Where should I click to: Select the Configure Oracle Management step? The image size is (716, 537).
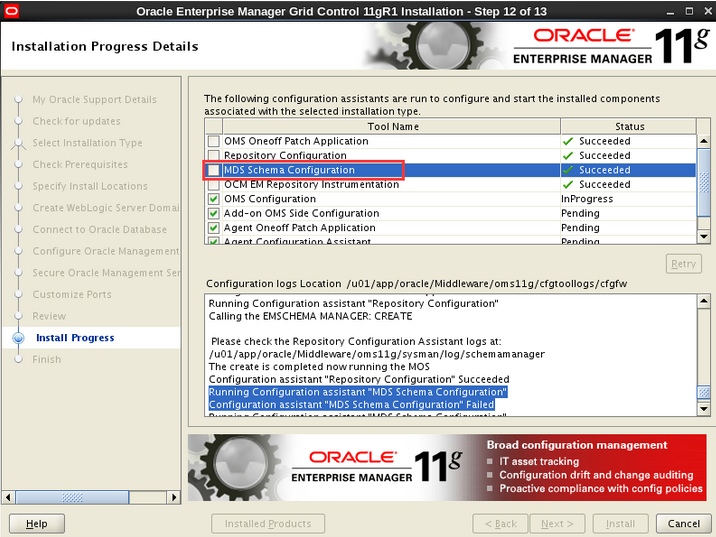coord(105,251)
